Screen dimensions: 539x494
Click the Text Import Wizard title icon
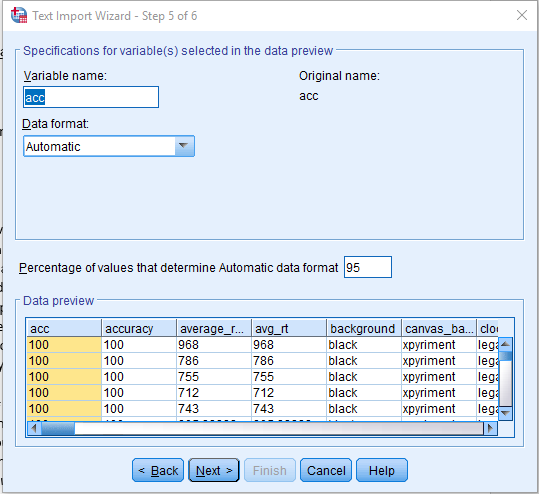point(19,16)
